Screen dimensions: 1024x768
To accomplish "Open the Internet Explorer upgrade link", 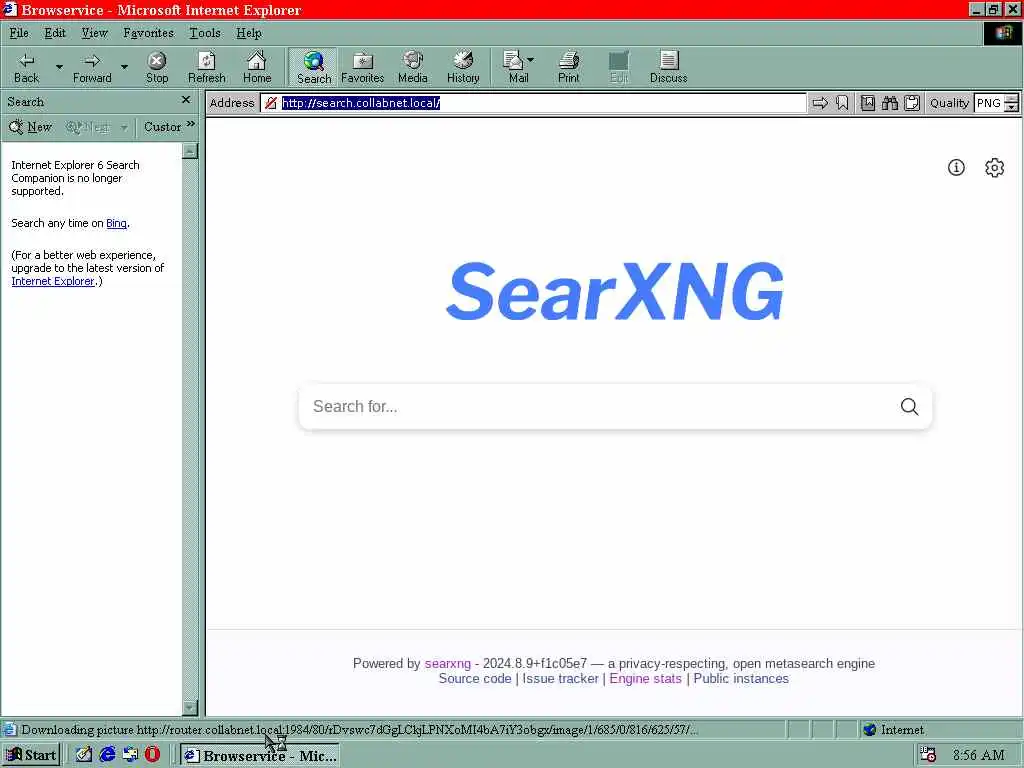I will click(53, 281).
